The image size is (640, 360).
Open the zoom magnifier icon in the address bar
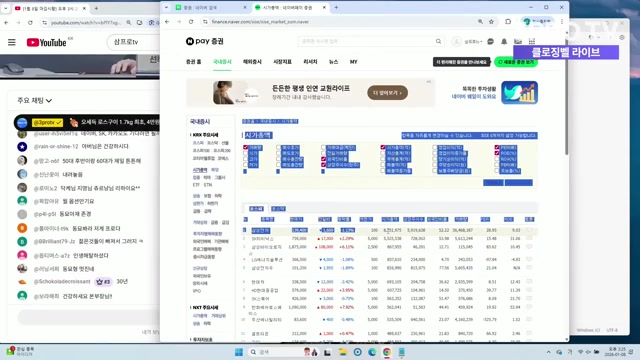[480, 22]
